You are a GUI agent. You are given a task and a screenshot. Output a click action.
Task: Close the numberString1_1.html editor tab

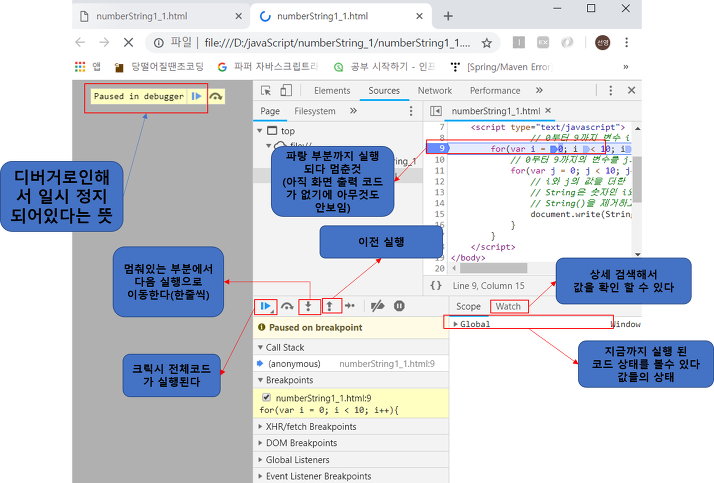coord(548,111)
